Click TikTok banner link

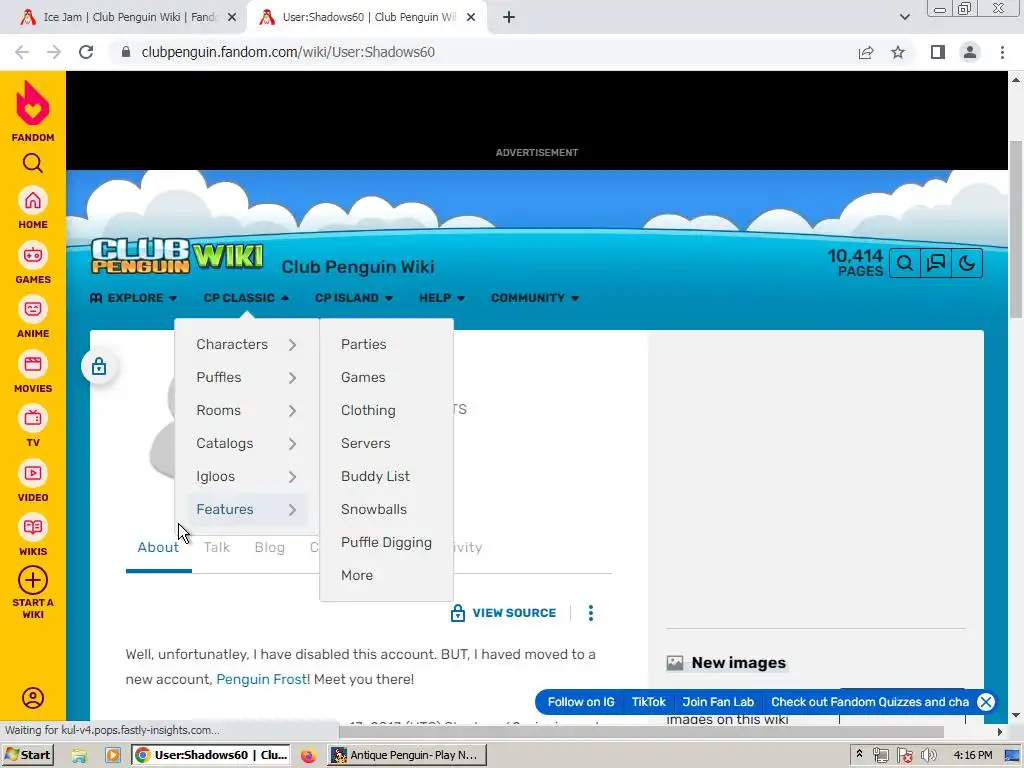pyautogui.click(x=648, y=702)
